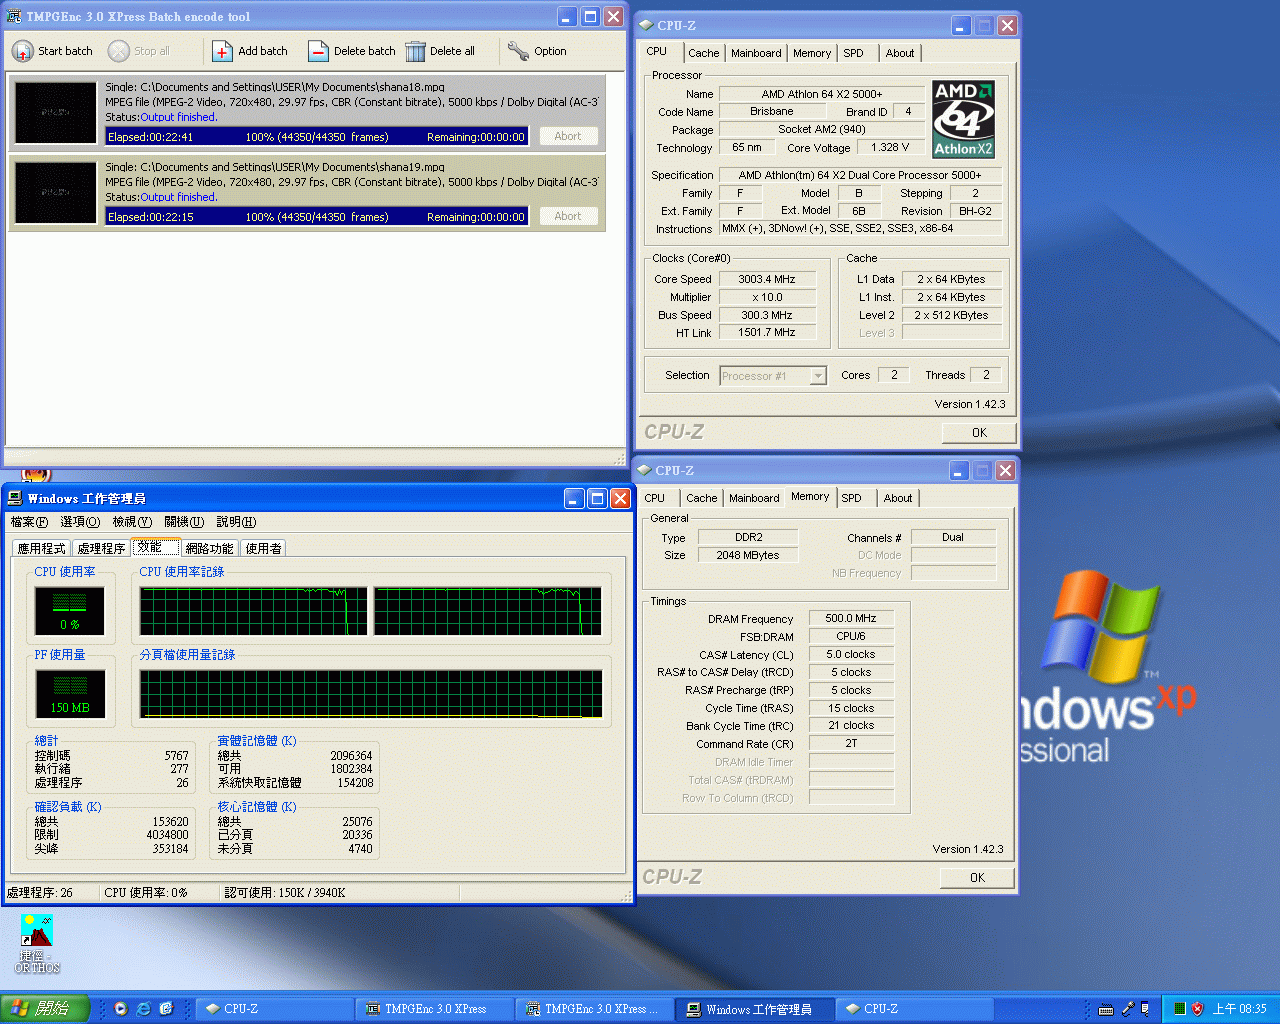This screenshot has width=1280, height=1024.
Task: Click the shana19.mpg encoding progress bar
Action: pos(316,217)
